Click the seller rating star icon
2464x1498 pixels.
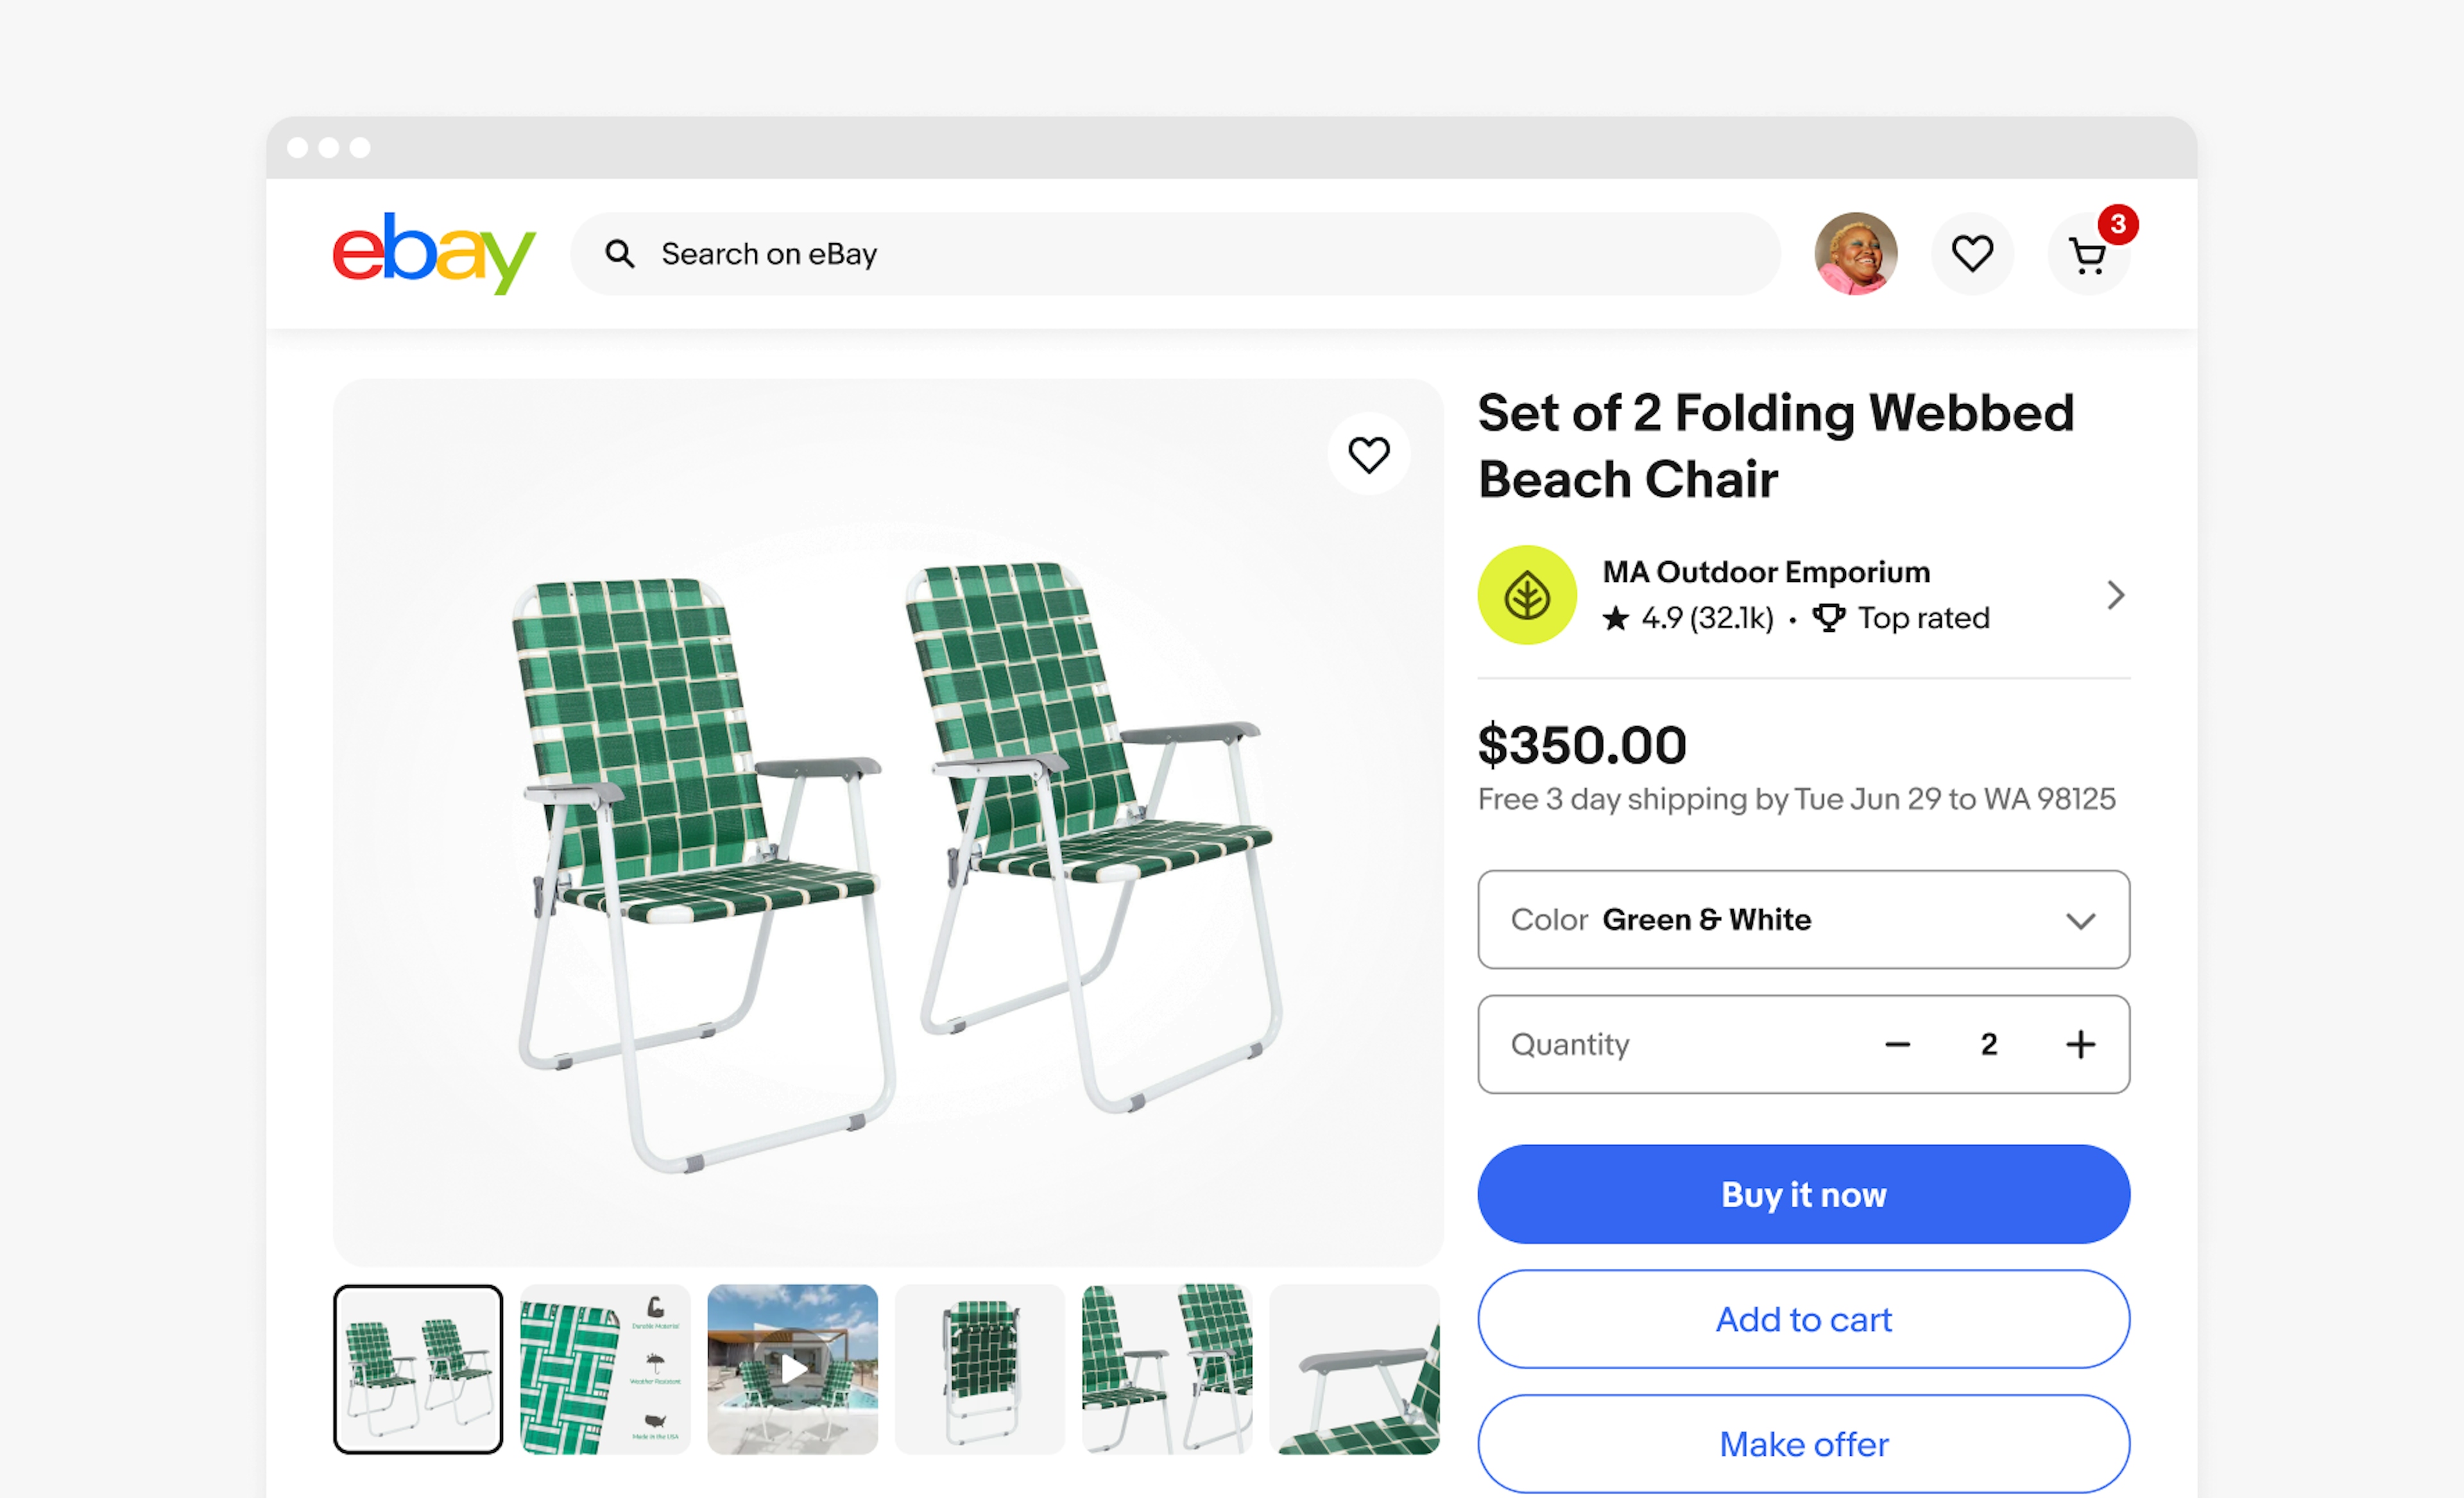(x=1615, y=618)
